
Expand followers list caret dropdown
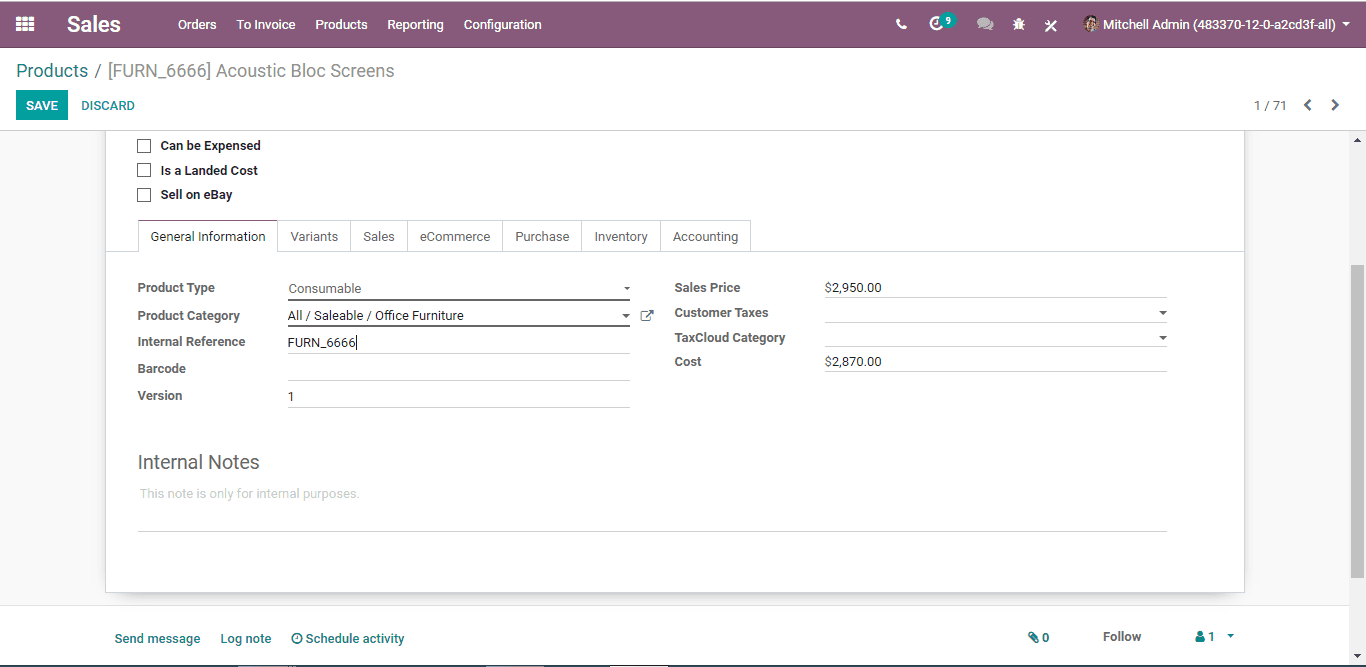[x=1230, y=637]
